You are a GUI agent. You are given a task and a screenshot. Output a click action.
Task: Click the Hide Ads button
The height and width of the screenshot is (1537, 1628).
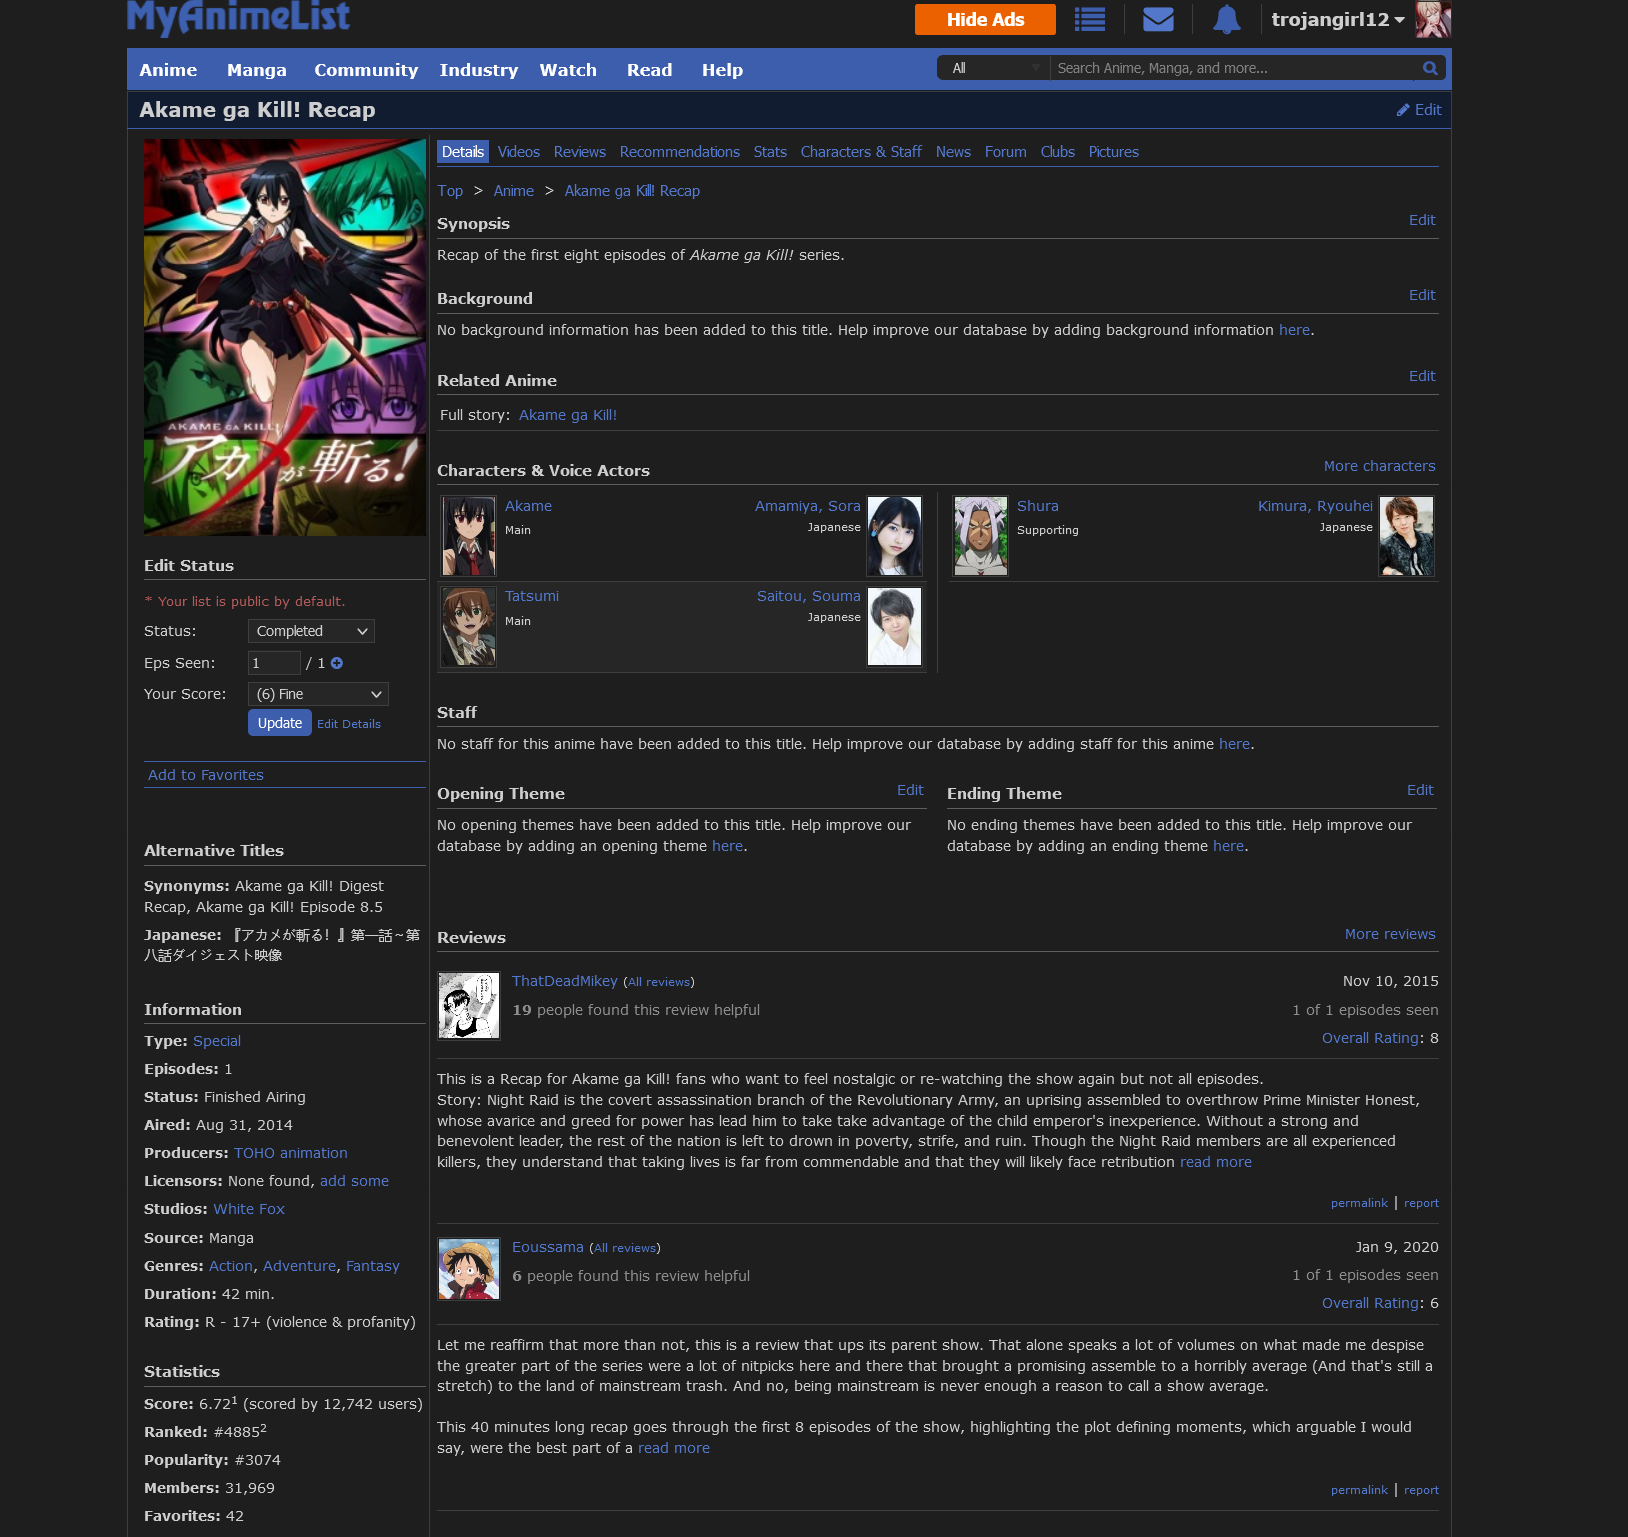coord(985,20)
